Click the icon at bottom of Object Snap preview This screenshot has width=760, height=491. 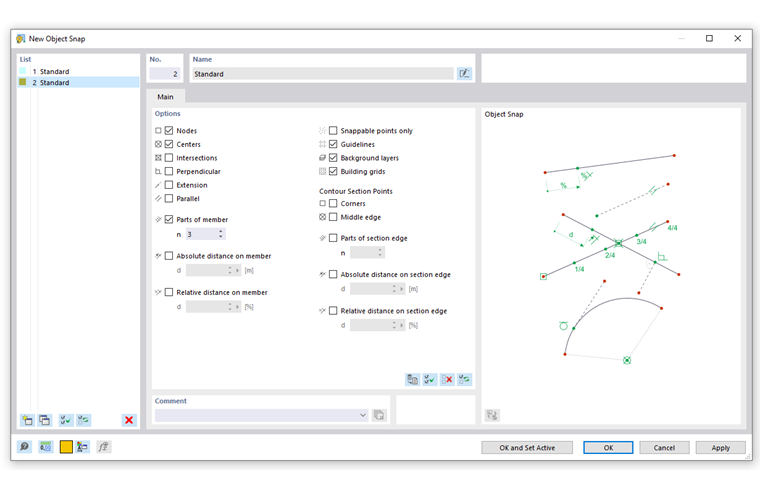coord(492,415)
